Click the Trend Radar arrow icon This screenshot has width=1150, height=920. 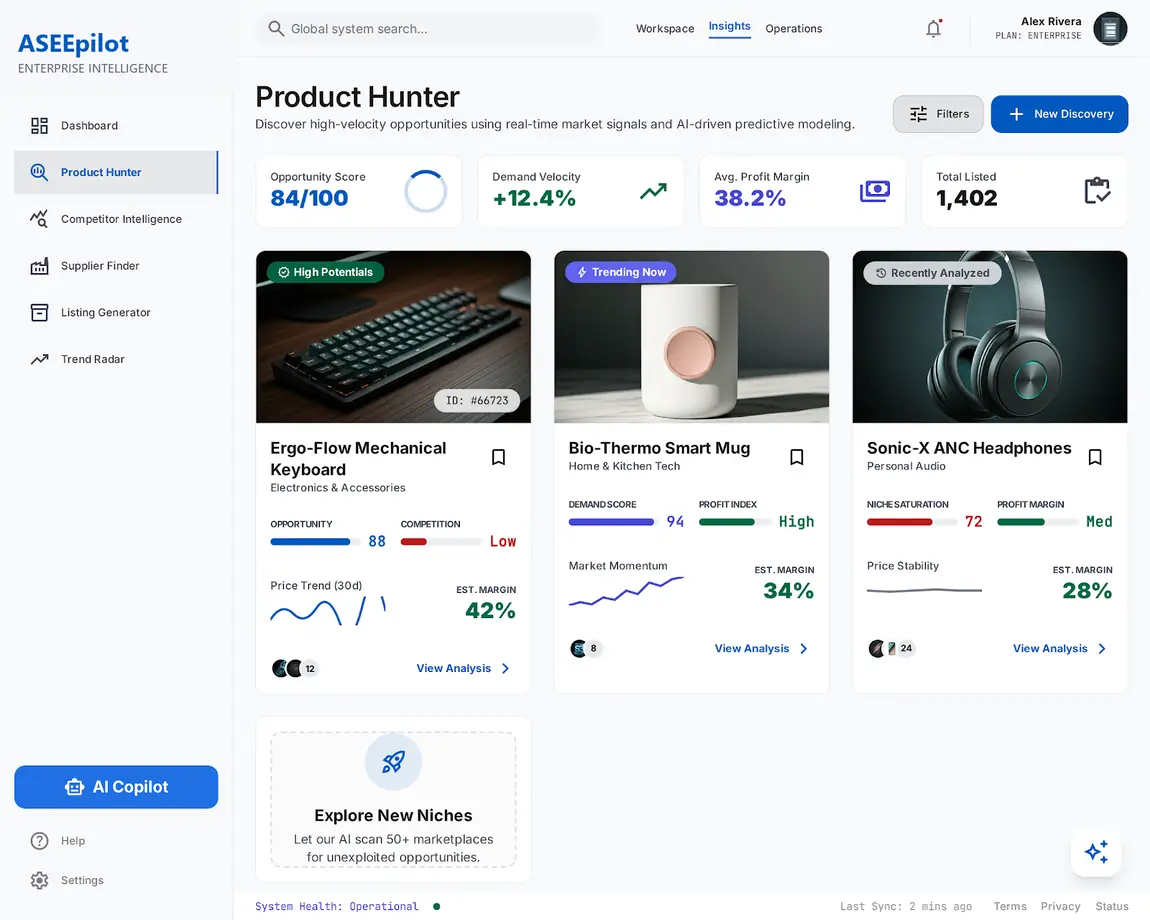tap(40, 359)
